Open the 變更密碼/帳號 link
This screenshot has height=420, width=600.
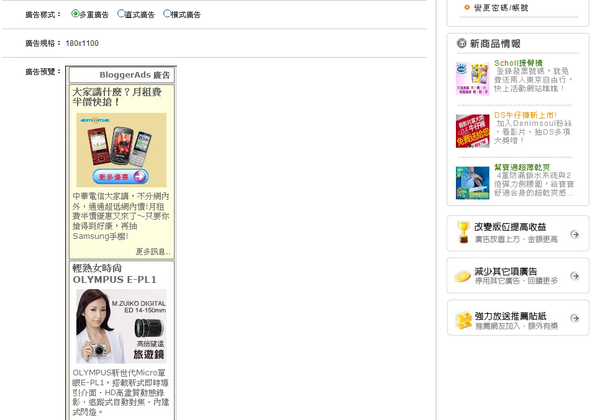click(501, 8)
